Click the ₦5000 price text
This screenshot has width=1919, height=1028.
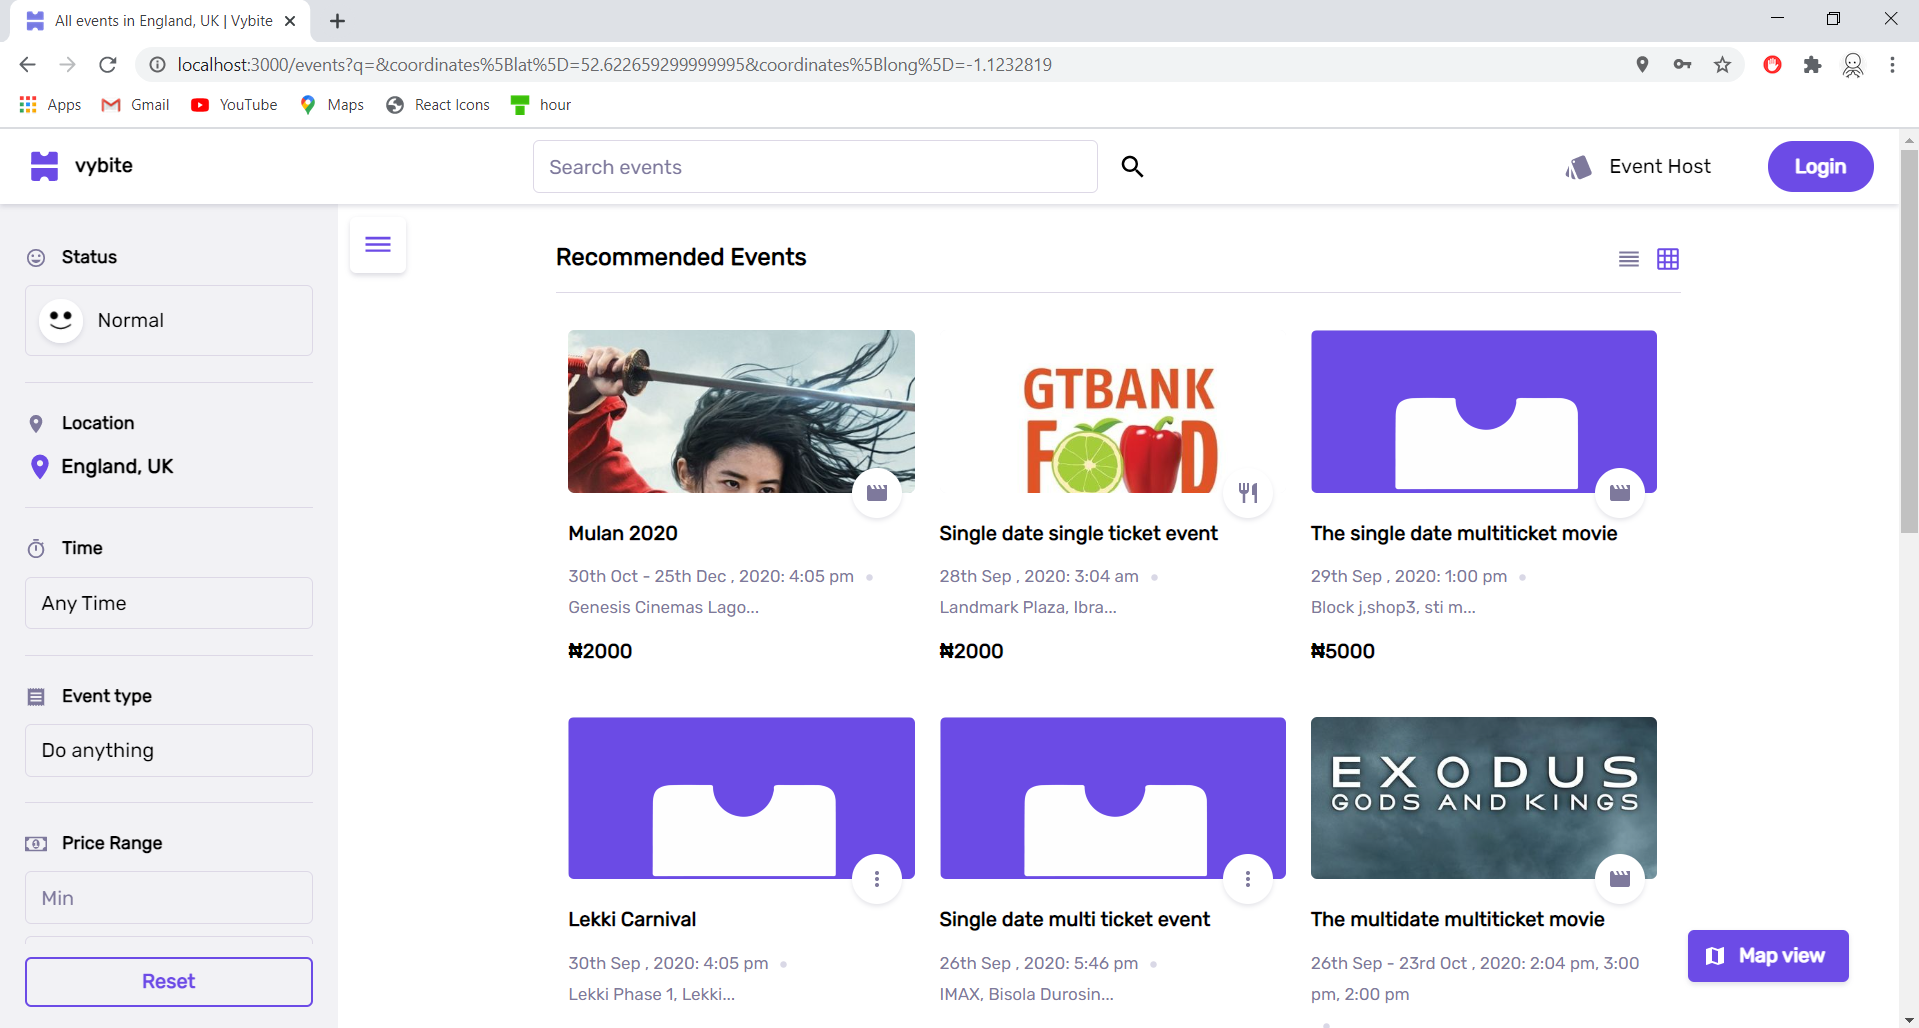click(1342, 651)
